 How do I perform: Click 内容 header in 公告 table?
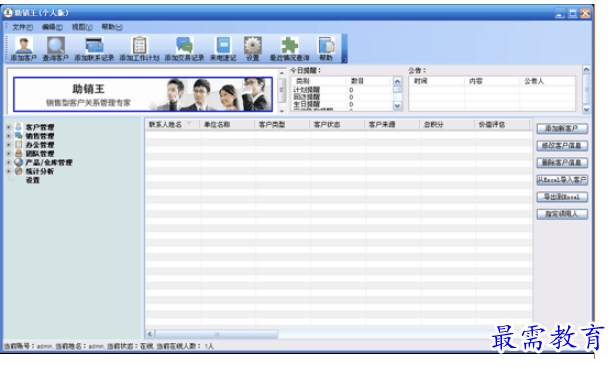493,81
